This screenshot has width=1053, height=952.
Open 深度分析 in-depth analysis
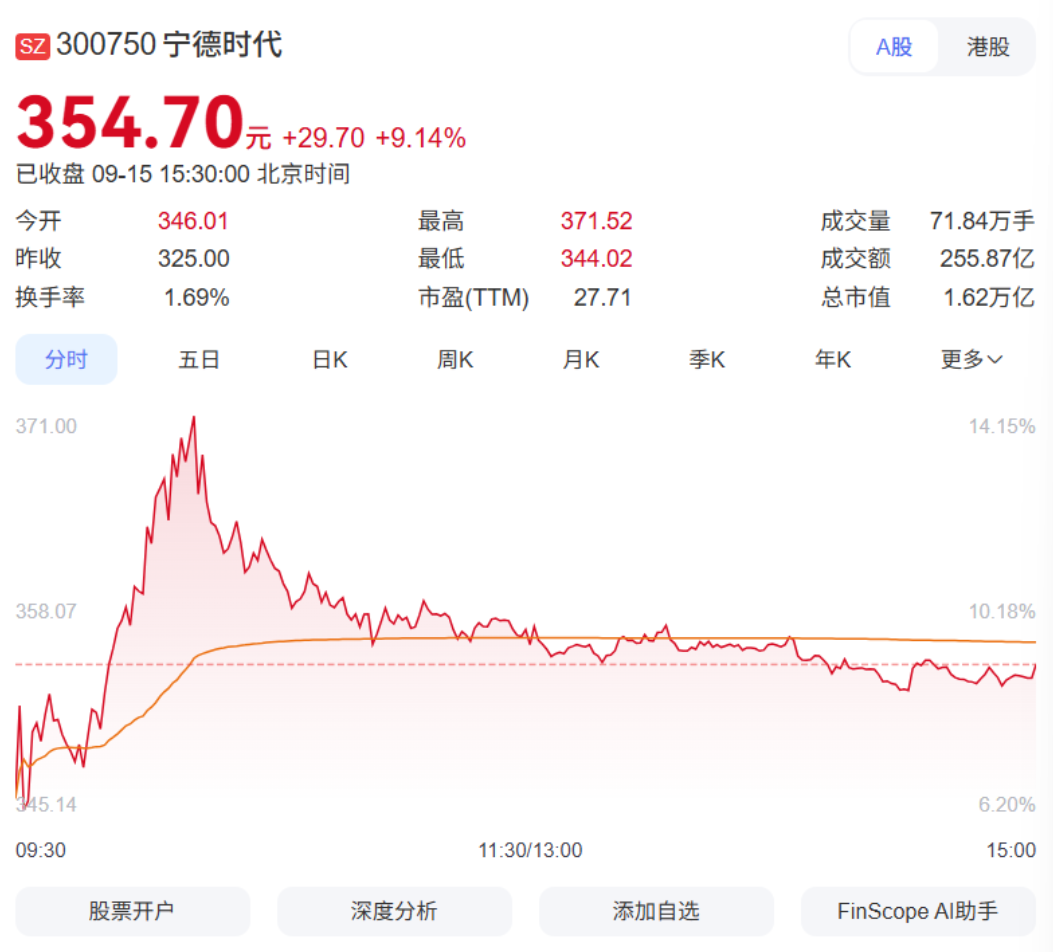click(394, 911)
